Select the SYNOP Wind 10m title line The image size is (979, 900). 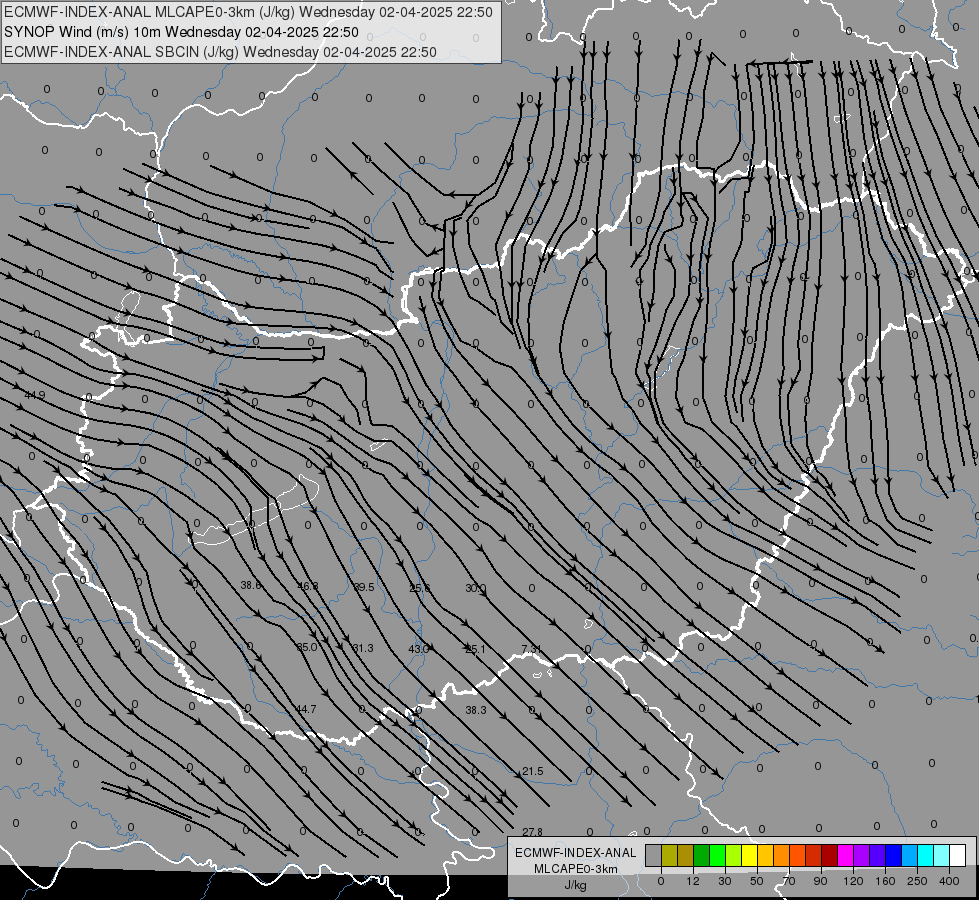(181, 32)
